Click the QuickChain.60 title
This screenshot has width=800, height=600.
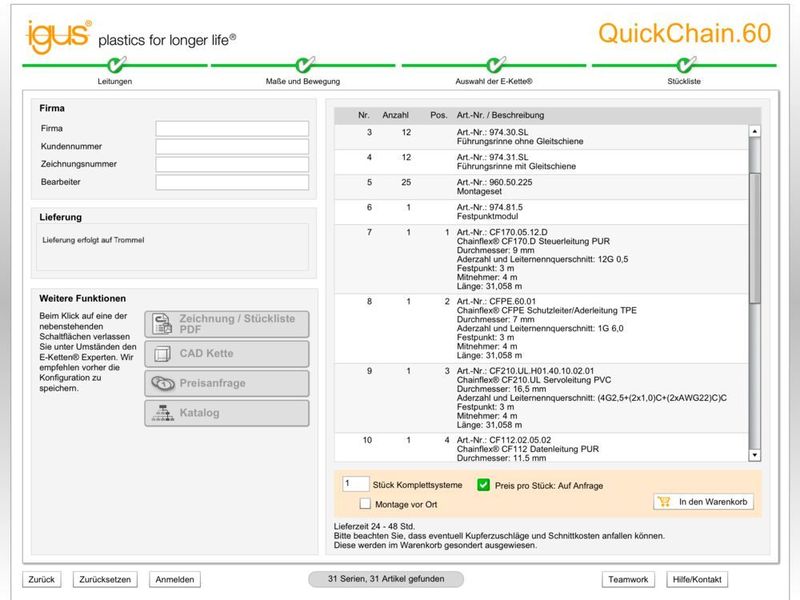(685, 34)
